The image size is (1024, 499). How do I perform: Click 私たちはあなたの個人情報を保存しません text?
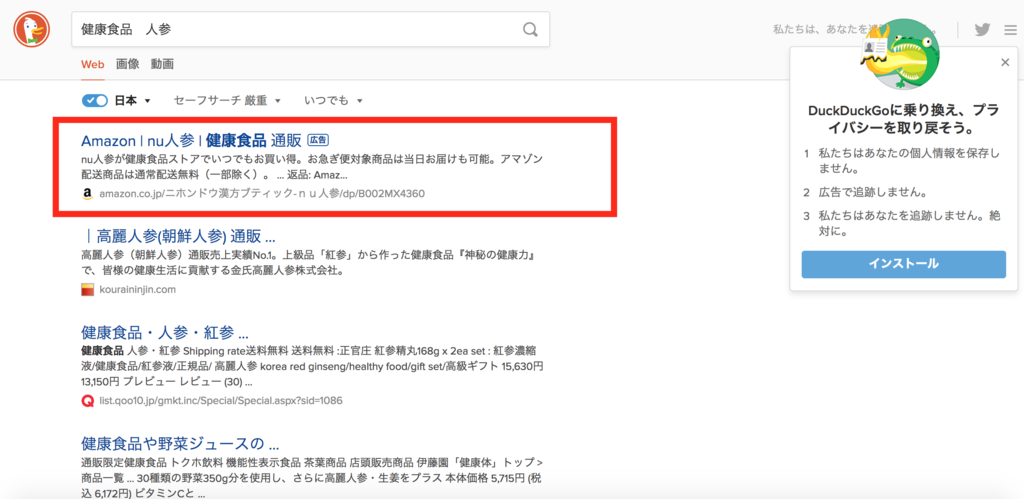click(910, 161)
